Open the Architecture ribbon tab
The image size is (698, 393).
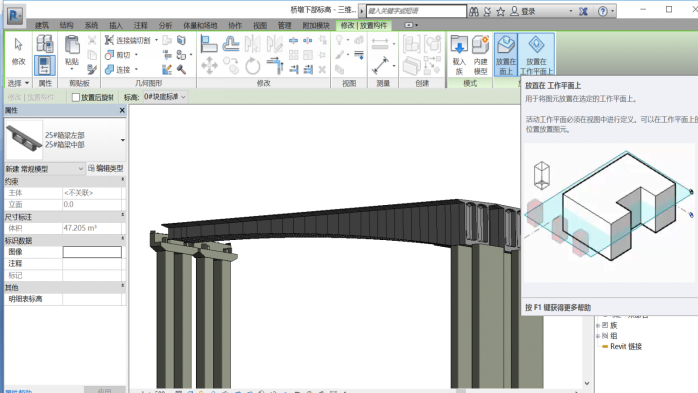42,25
